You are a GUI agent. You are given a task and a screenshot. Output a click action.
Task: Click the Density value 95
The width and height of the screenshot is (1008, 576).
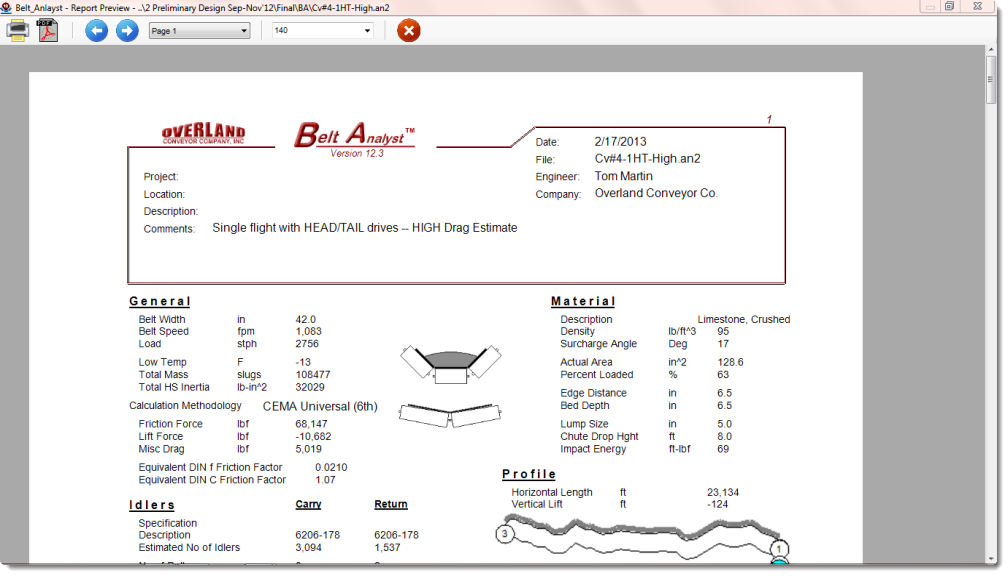[x=723, y=332]
